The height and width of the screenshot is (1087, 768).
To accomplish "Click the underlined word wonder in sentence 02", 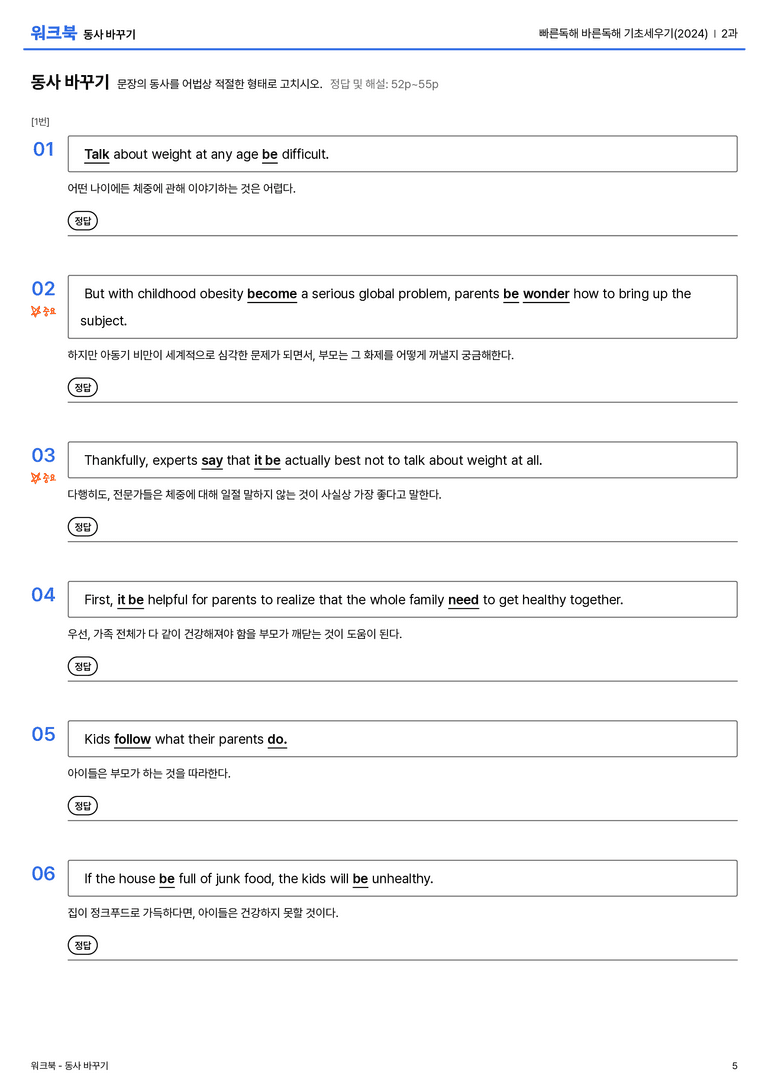I will pyautogui.click(x=546, y=294).
